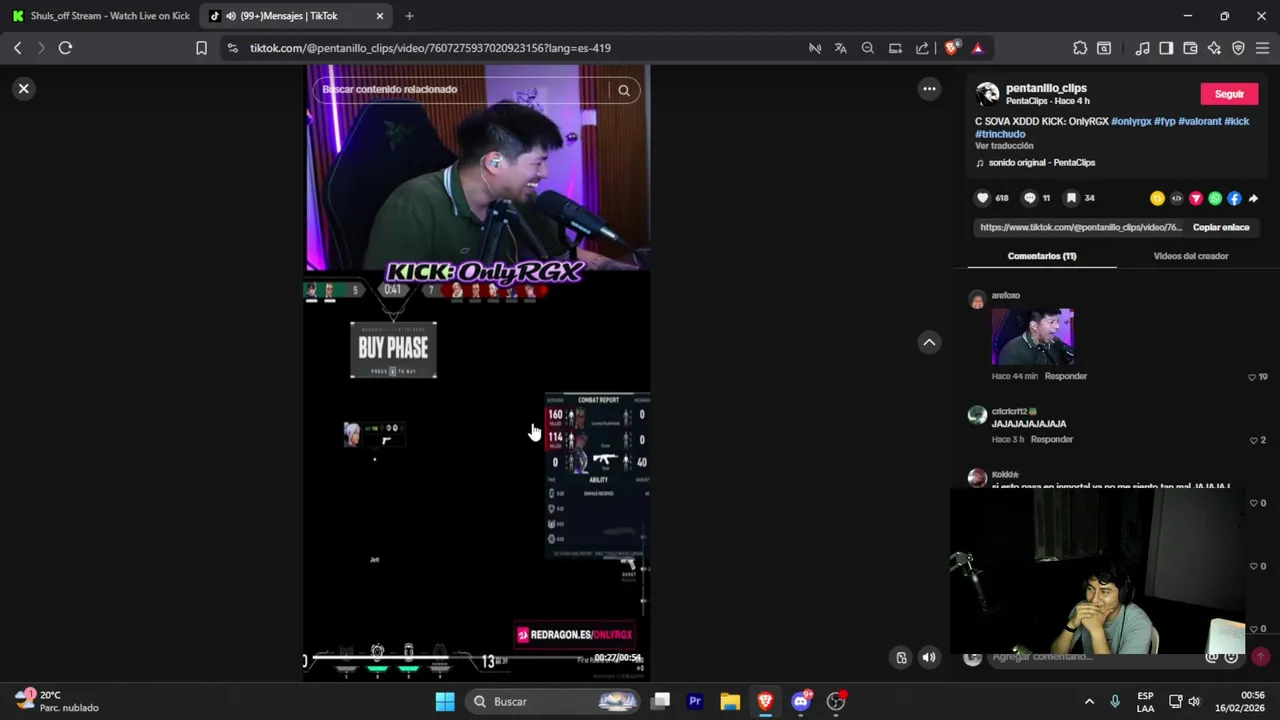Open the #trinchudo hashtag
This screenshot has width=1280, height=720.
pyautogui.click(x=1000, y=134)
